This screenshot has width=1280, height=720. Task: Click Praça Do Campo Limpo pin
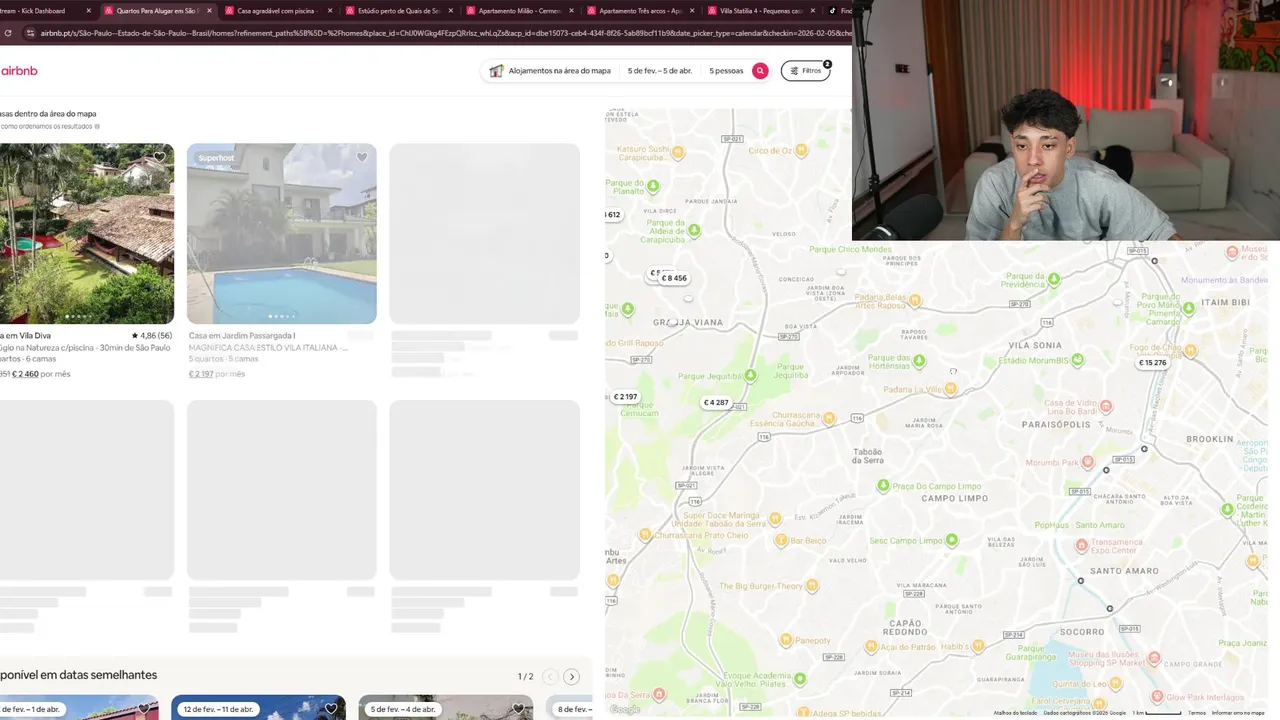tap(883, 486)
